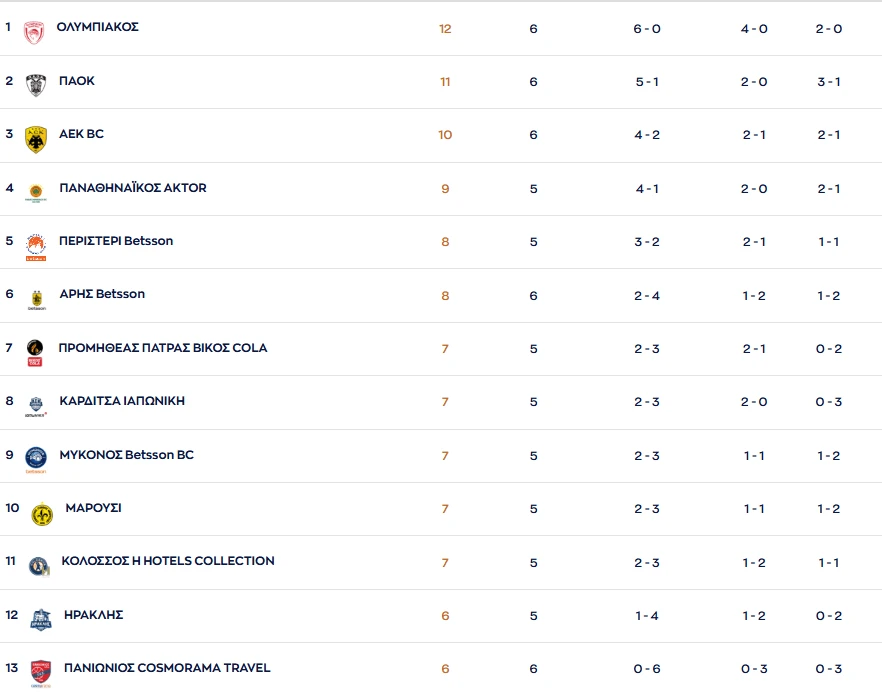Select the Mykonos Betsson BC logo

click(x=36, y=458)
